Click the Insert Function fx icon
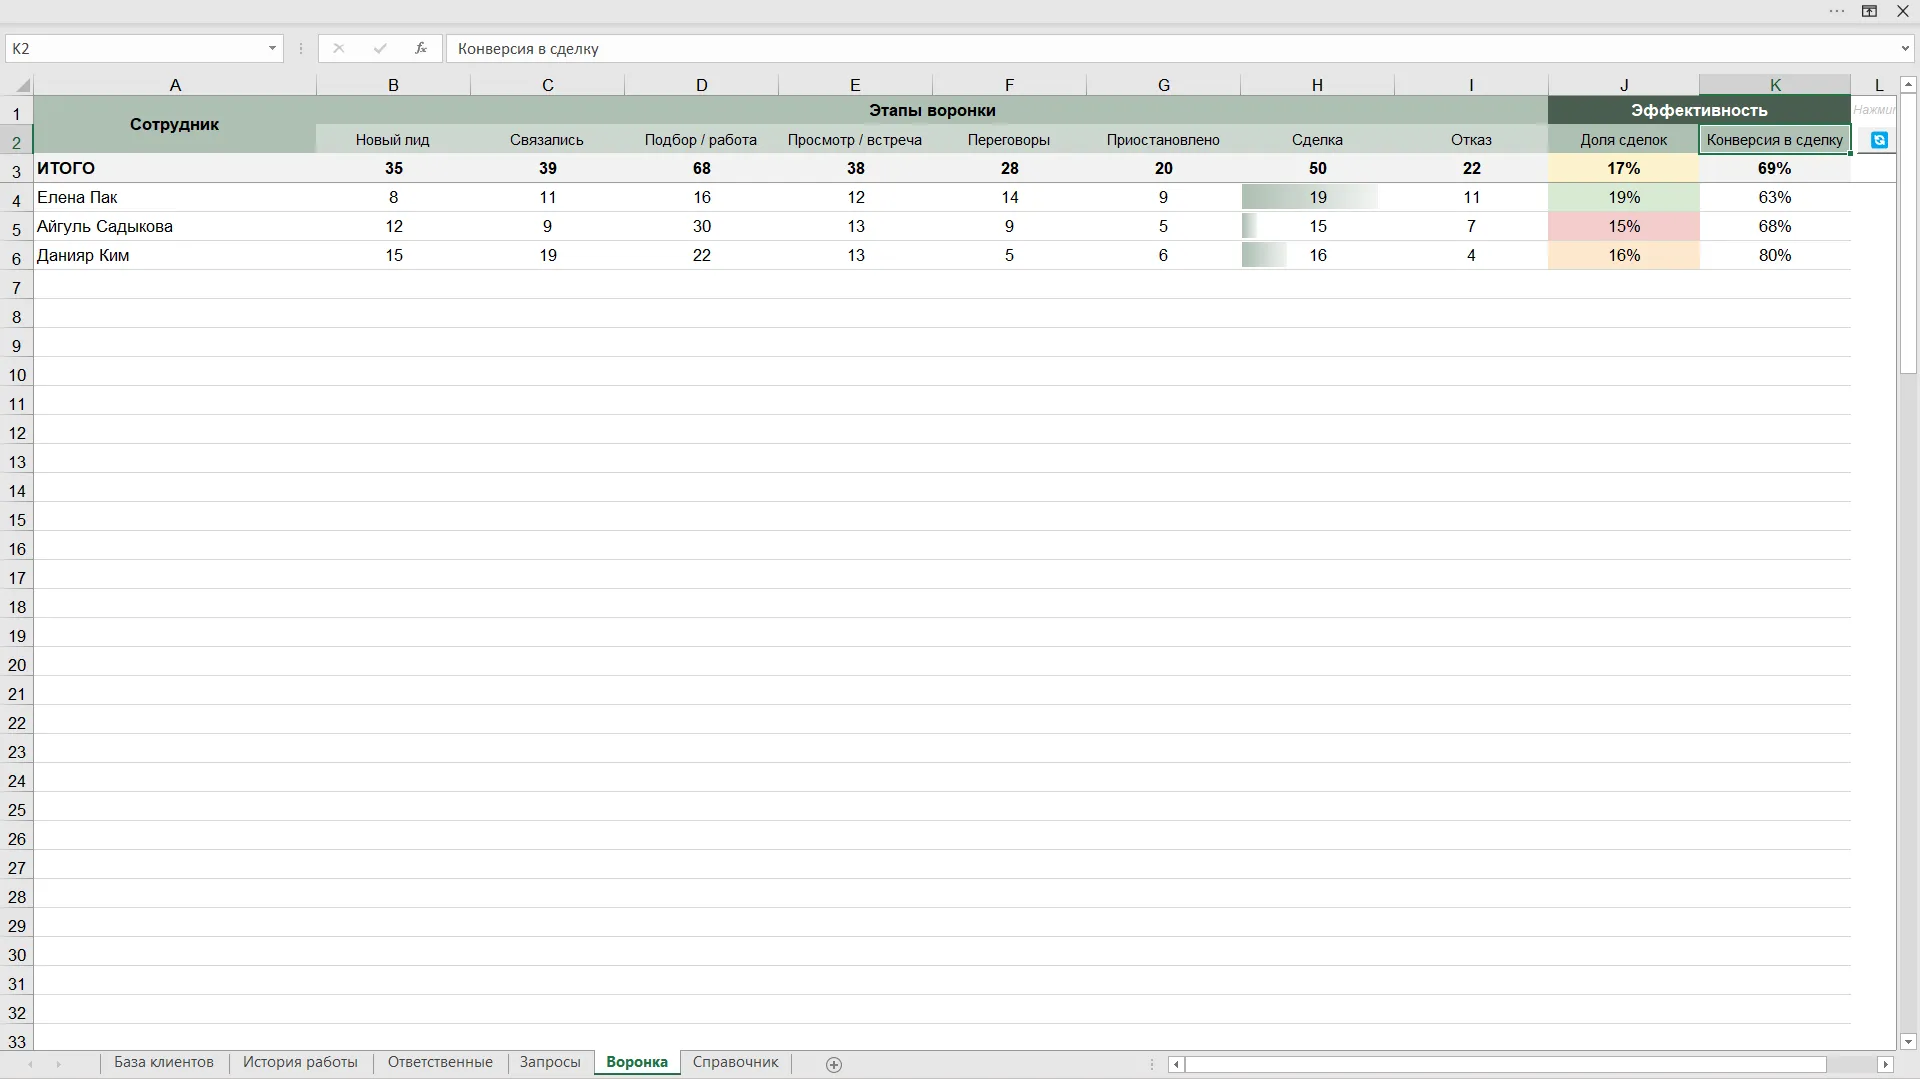Image resolution: width=1920 pixels, height=1080 pixels. click(x=421, y=48)
